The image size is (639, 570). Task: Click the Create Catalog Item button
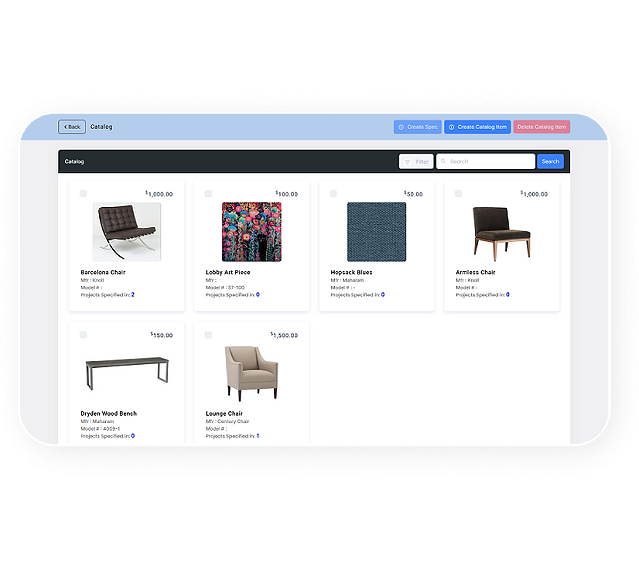click(x=477, y=127)
